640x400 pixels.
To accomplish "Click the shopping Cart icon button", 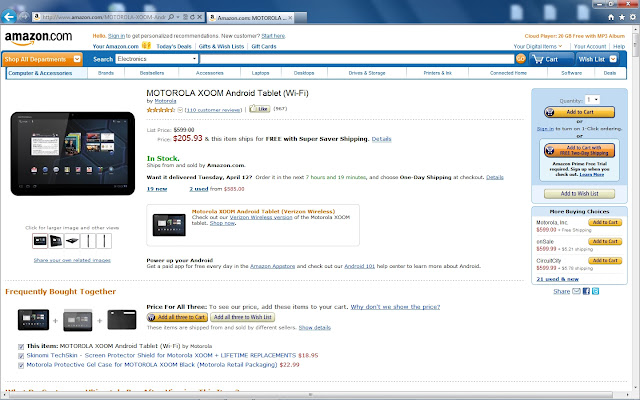I will 551,59.
